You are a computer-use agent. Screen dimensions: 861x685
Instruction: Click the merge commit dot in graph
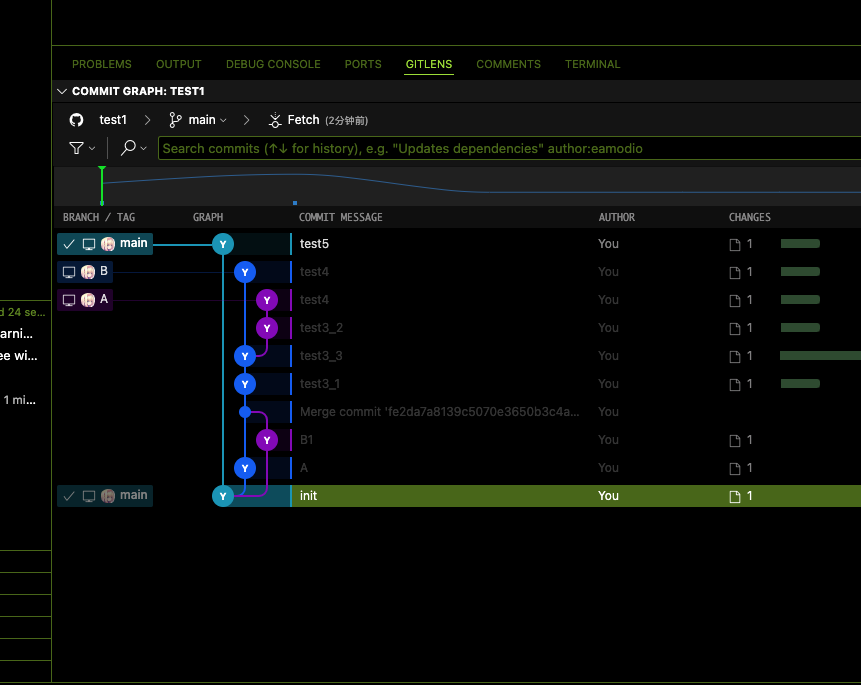point(245,412)
